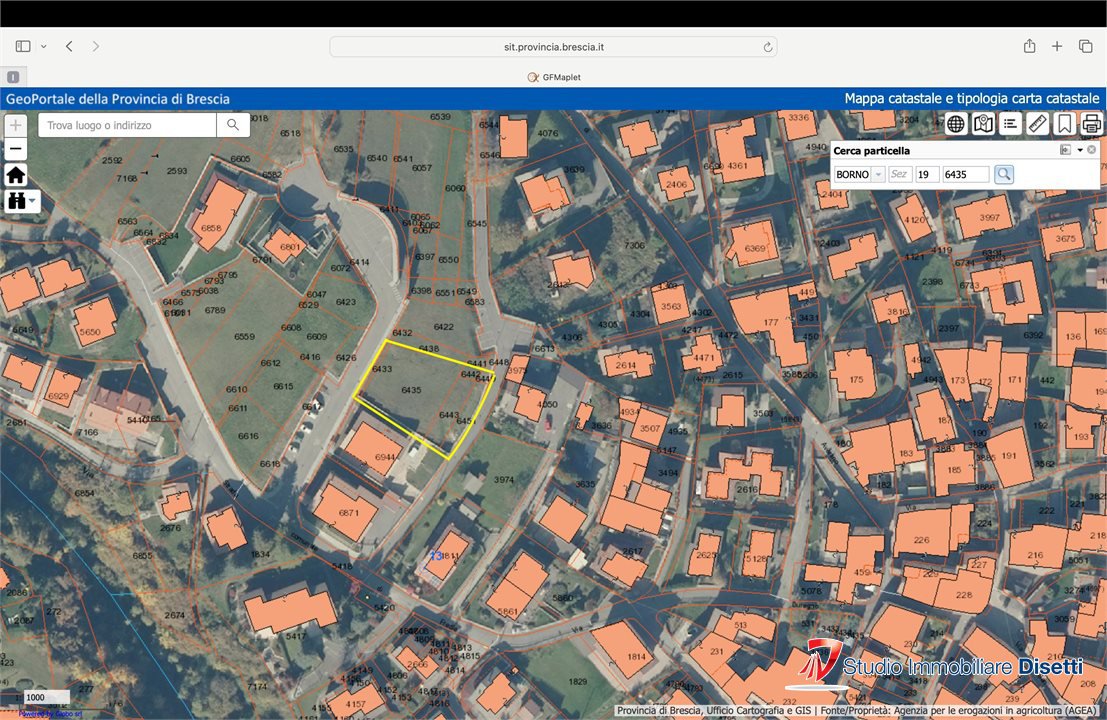Open Safari sidebar options chevron

(x=43, y=47)
